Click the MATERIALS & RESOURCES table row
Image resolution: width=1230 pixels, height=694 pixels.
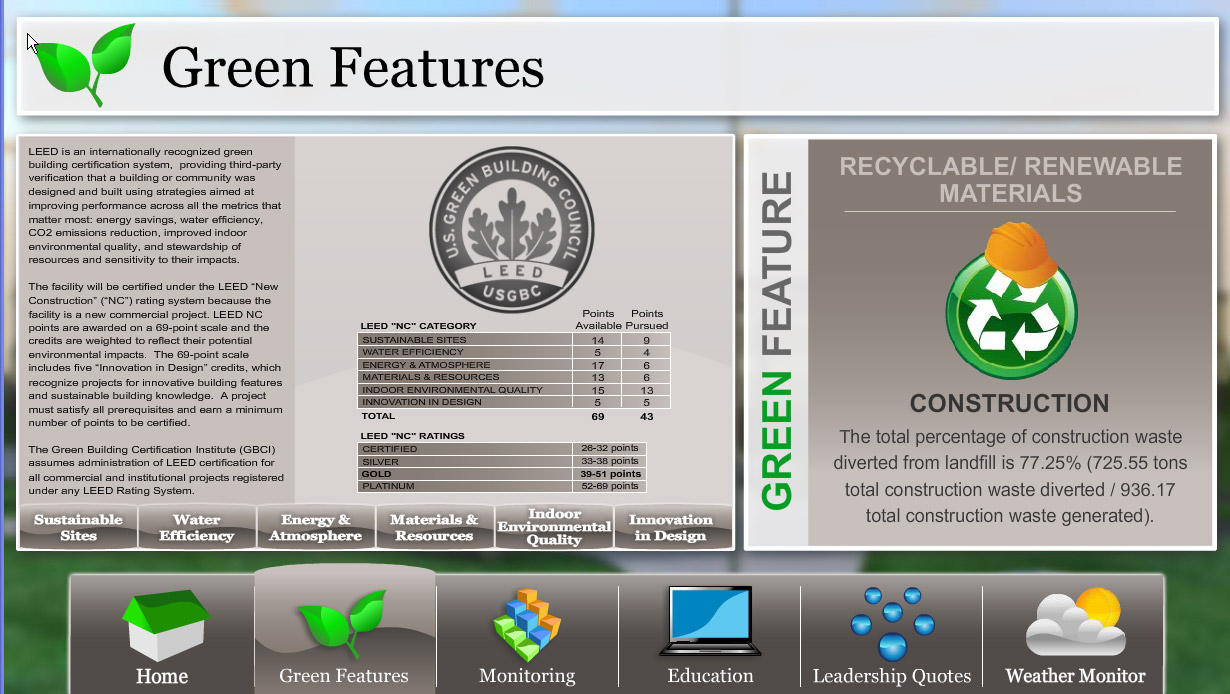[x=514, y=377]
